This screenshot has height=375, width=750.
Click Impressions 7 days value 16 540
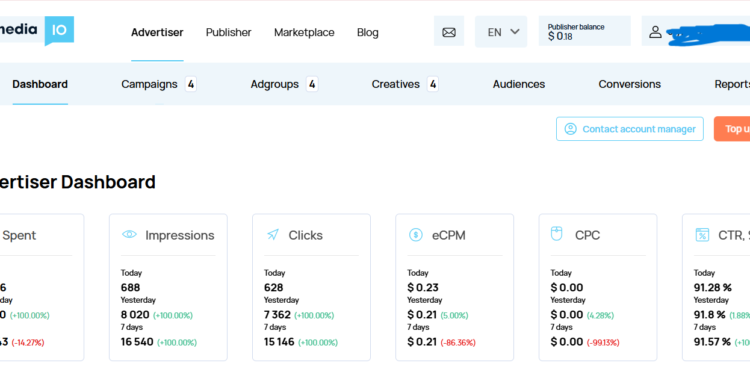click(x=137, y=342)
